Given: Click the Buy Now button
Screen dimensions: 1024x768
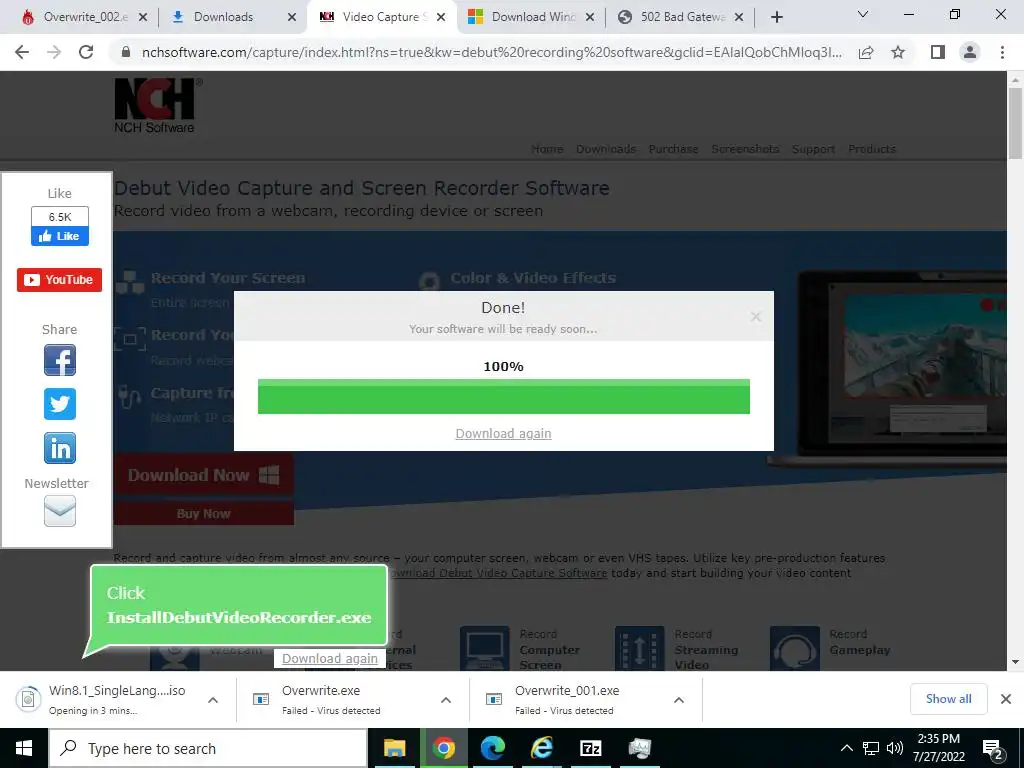Looking at the screenshot, I should pos(204,513).
